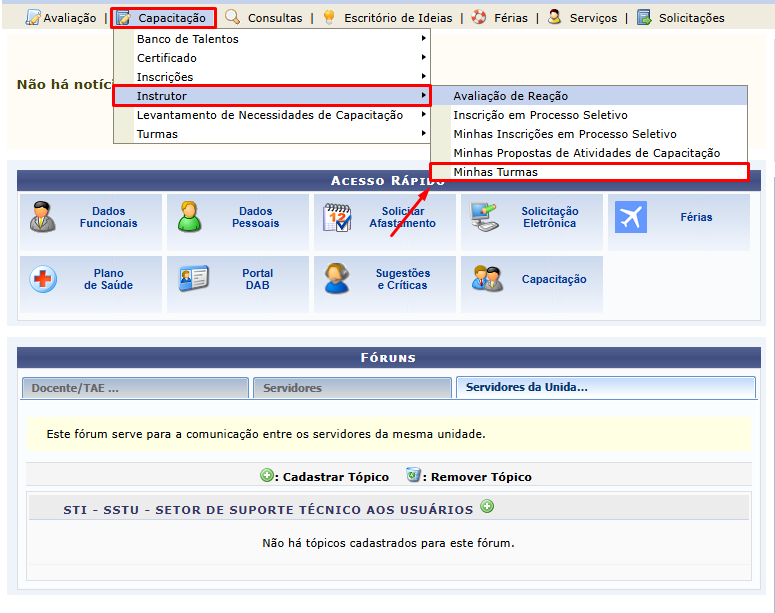Screen dimensions: 775x613
Task: Click the Férias airplane icon
Action: (631, 217)
